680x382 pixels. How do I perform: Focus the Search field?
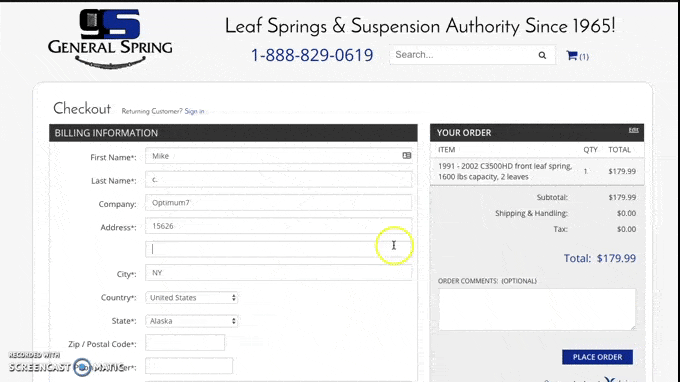(464, 55)
